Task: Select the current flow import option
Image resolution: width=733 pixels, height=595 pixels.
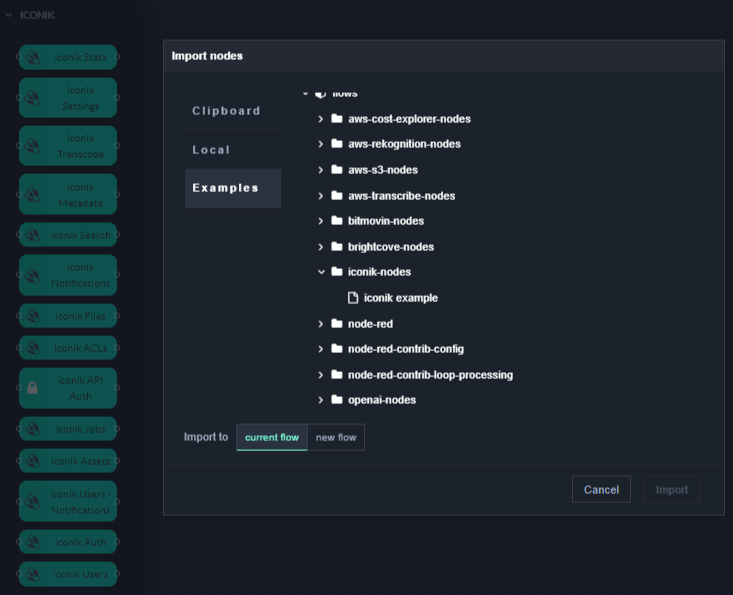Action: click(272, 437)
